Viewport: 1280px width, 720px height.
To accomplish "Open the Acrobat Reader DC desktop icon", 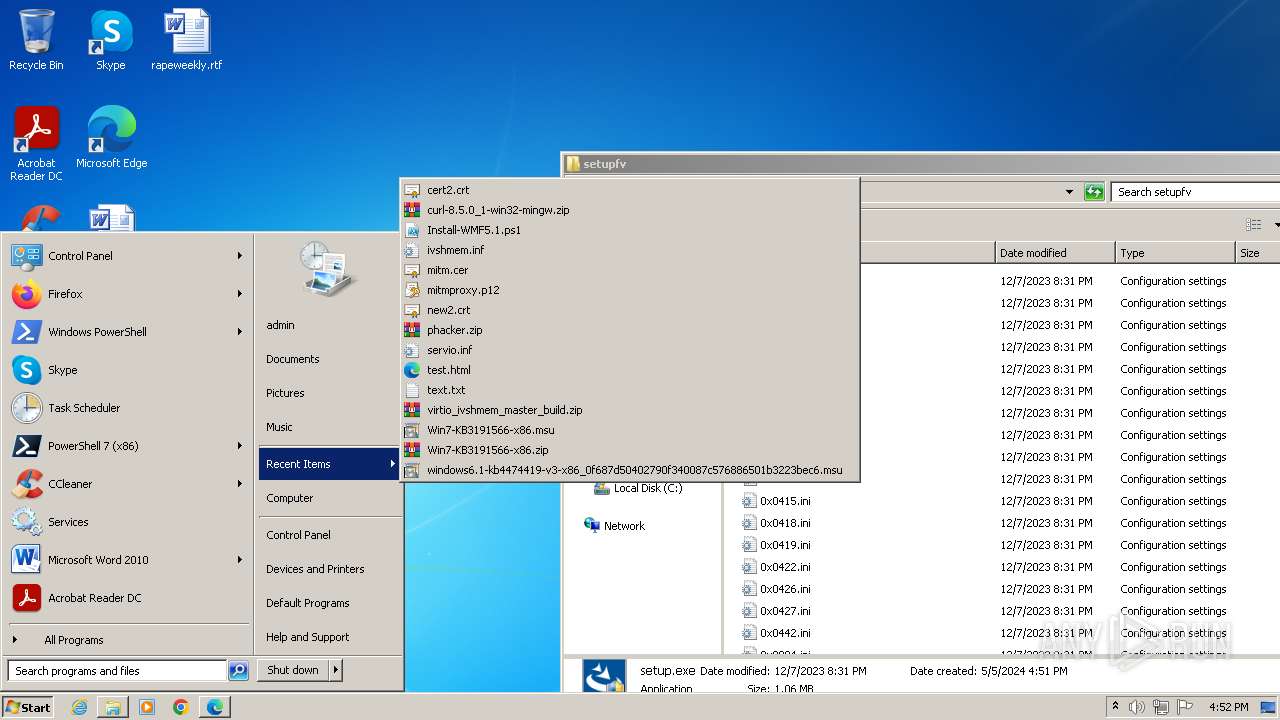I will [36, 144].
